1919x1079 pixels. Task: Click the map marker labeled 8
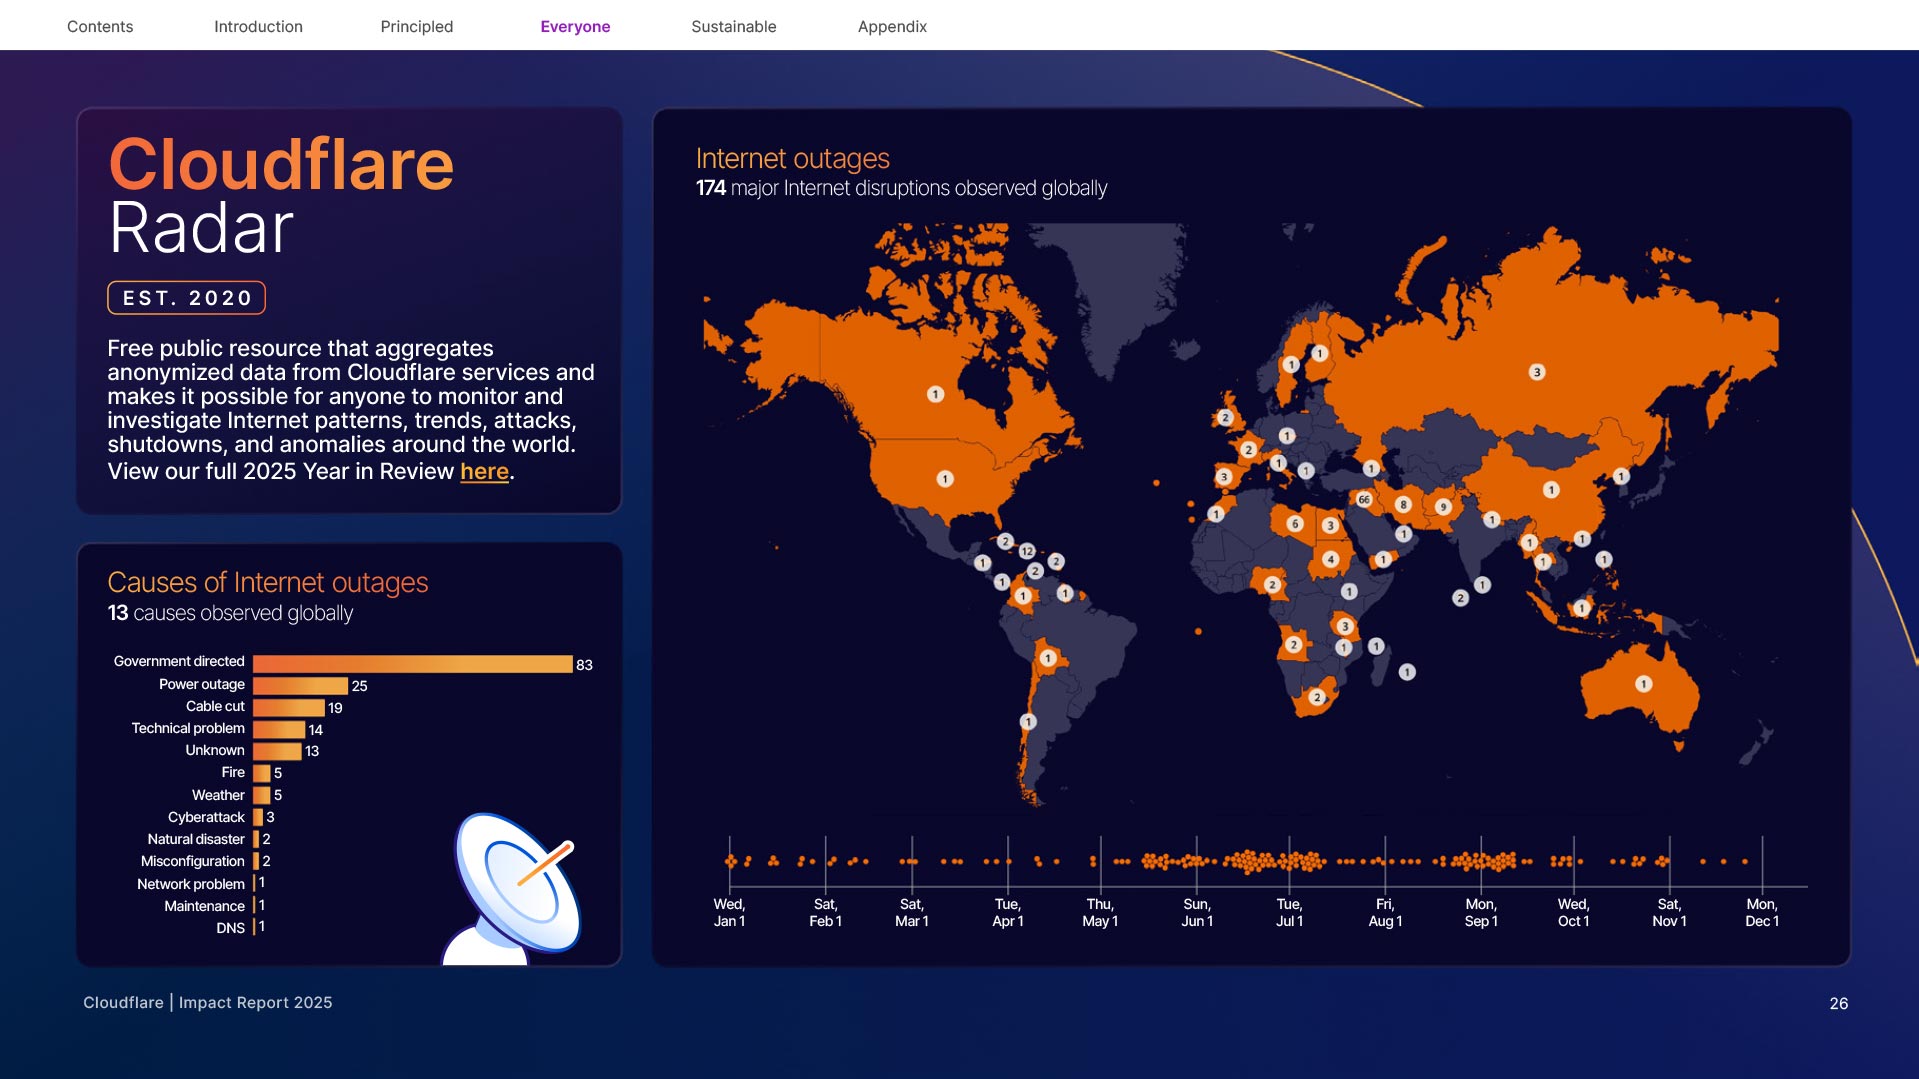pyautogui.click(x=1403, y=504)
